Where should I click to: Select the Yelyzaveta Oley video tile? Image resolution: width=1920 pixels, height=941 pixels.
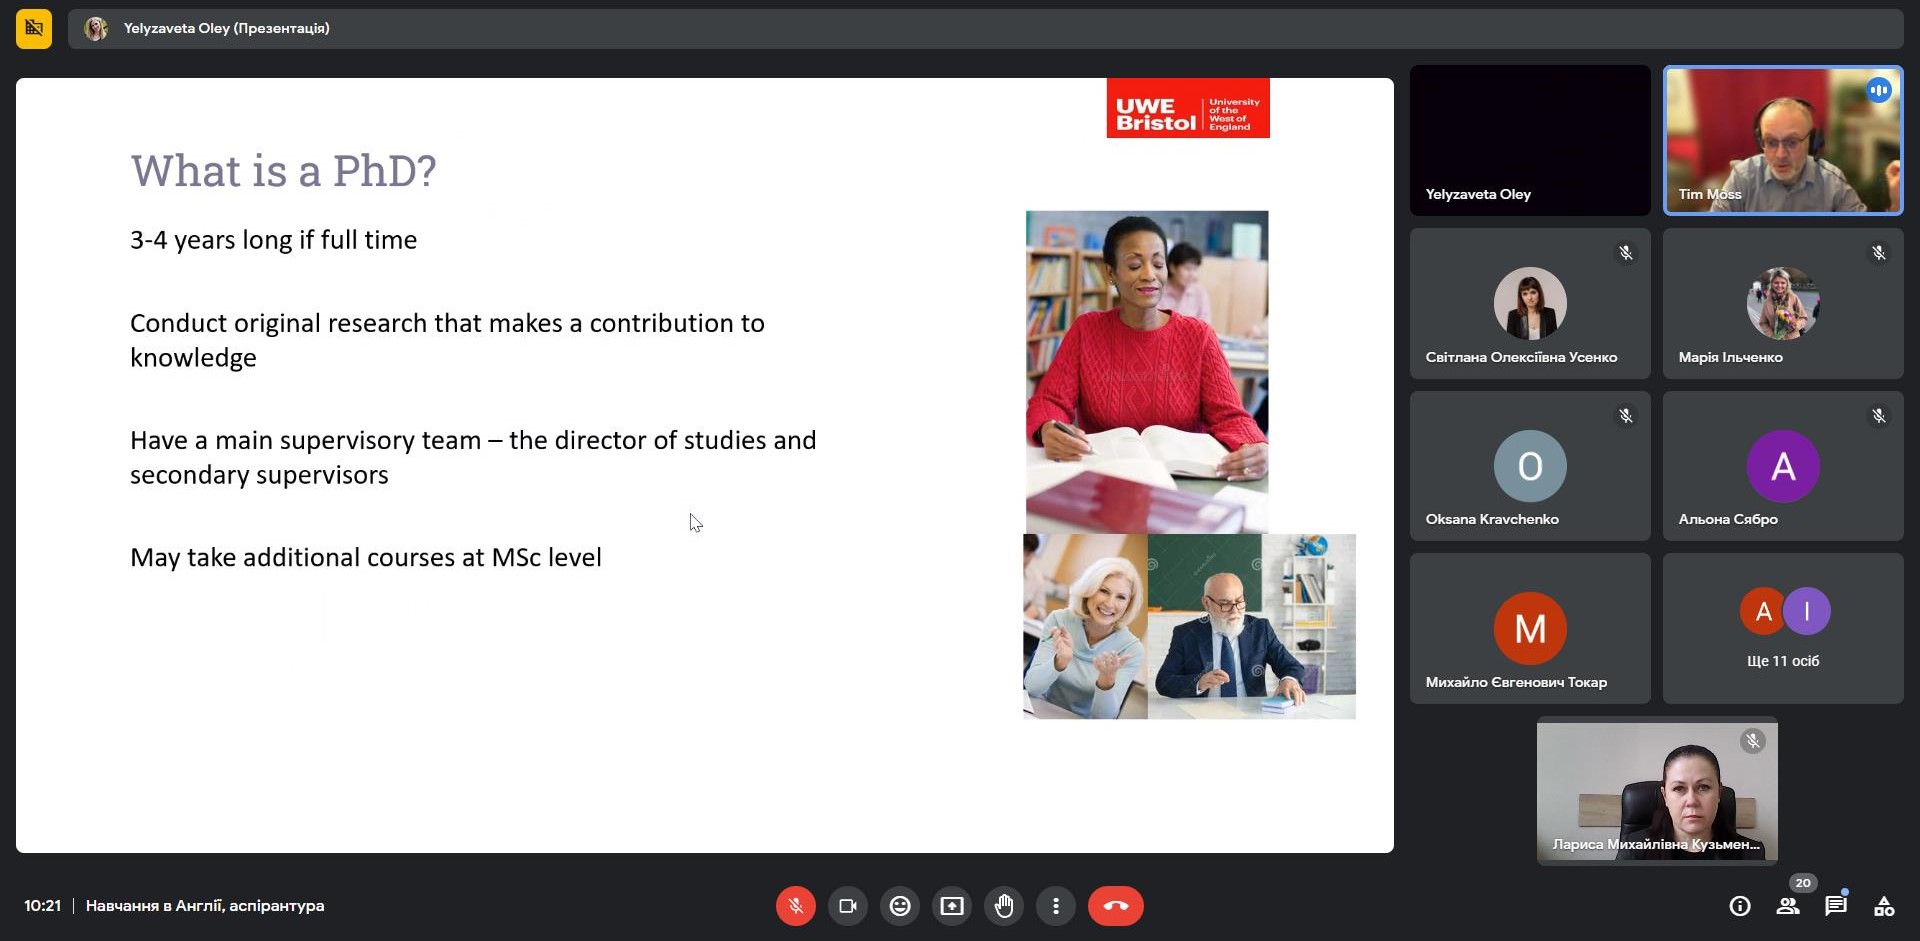(1530, 140)
